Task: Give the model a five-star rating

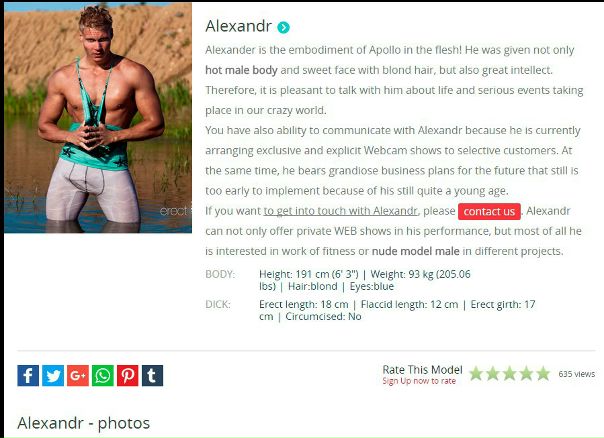Action: (543, 373)
